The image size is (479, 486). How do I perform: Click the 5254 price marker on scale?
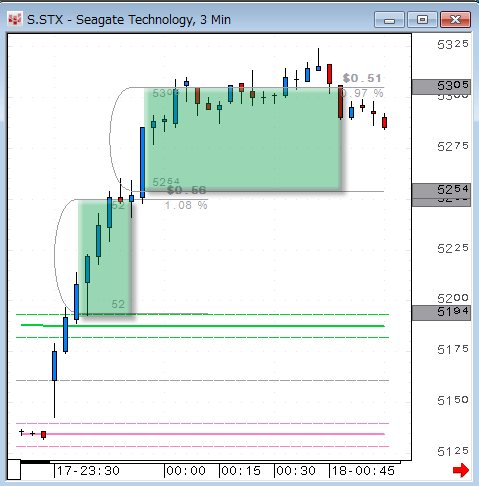tap(441, 190)
